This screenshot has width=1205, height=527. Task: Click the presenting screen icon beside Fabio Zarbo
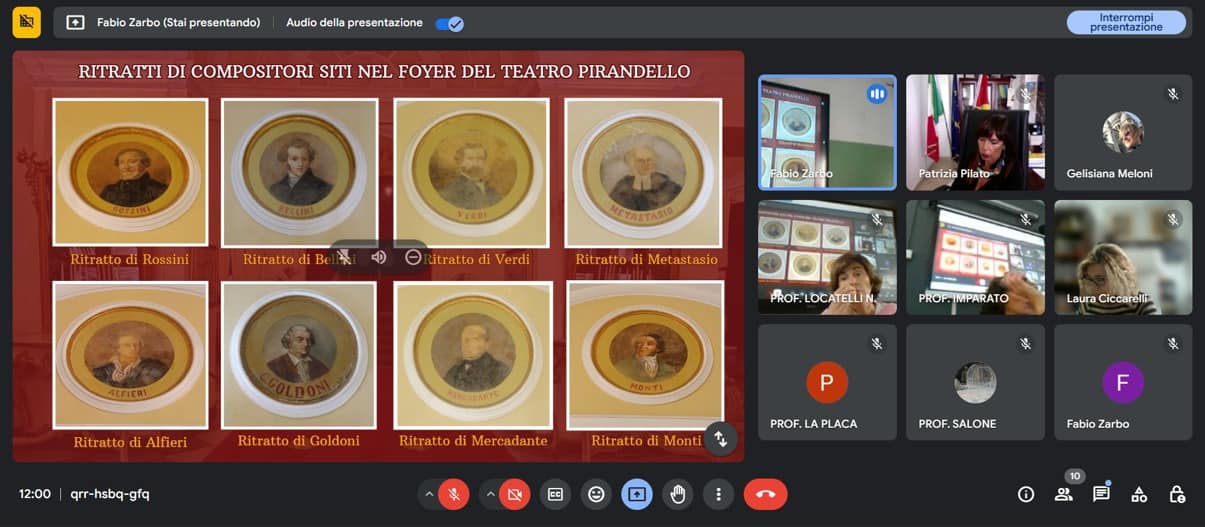pyautogui.click(x=76, y=22)
